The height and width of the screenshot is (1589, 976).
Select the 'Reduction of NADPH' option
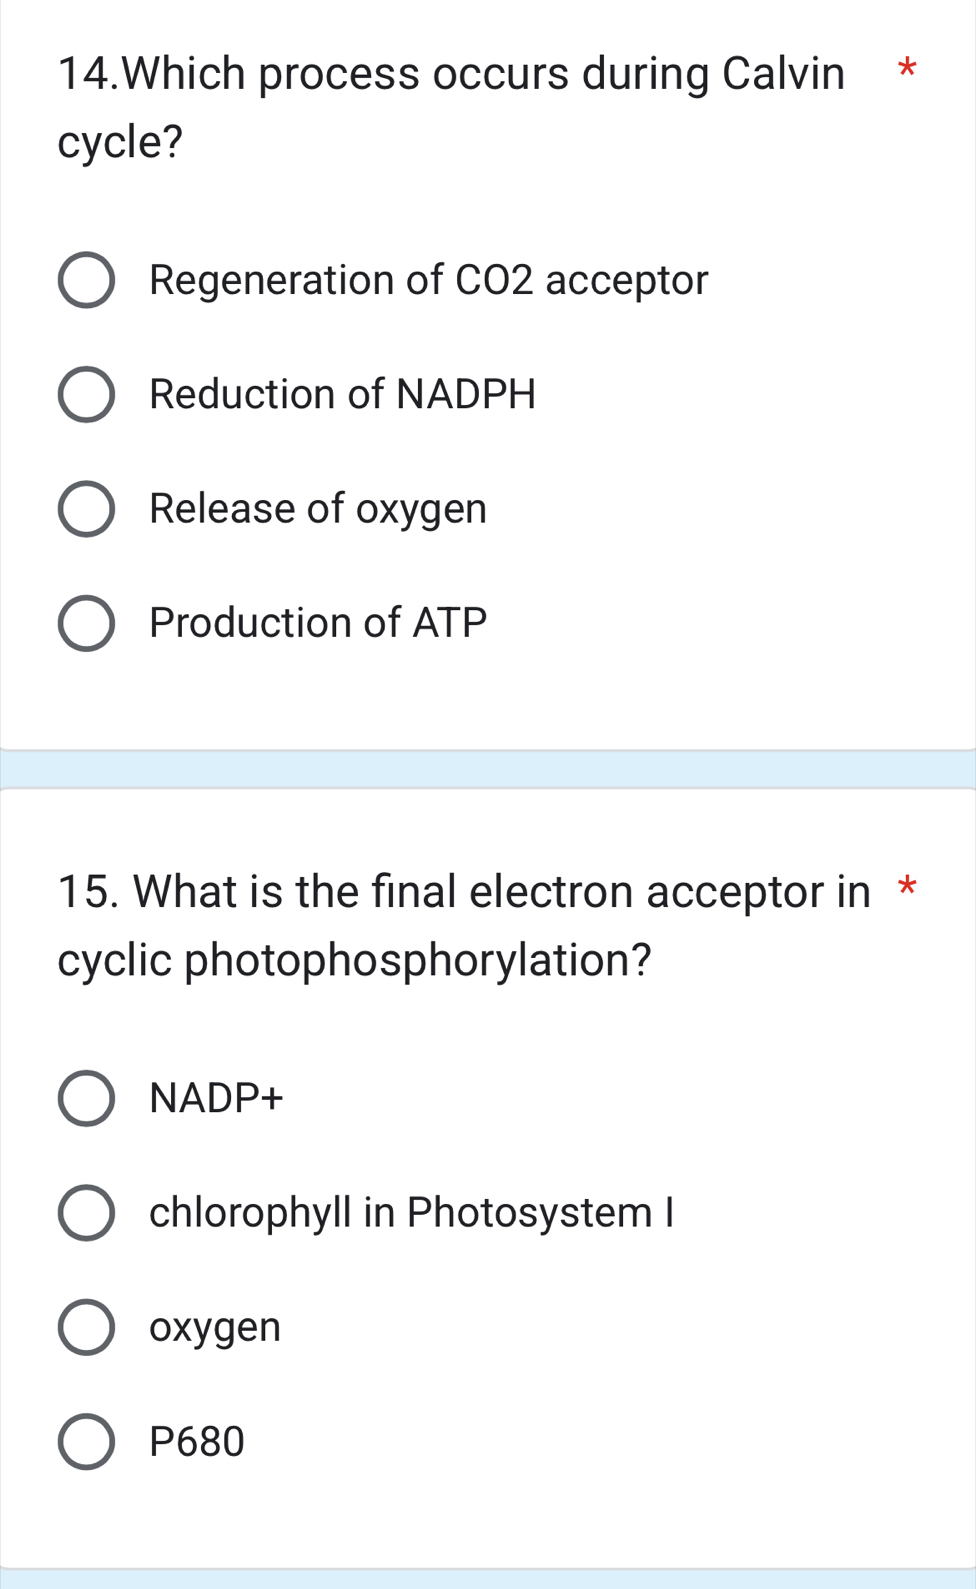click(x=88, y=394)
